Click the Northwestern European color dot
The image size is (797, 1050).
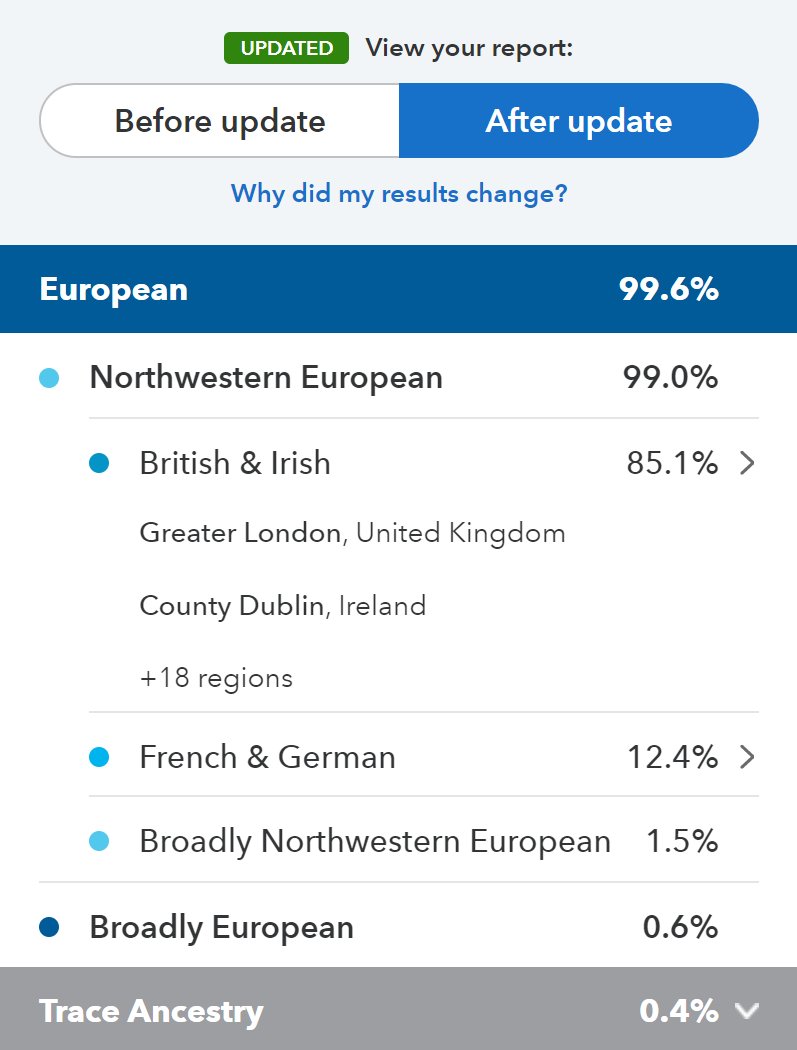click(x=49, y=378)
